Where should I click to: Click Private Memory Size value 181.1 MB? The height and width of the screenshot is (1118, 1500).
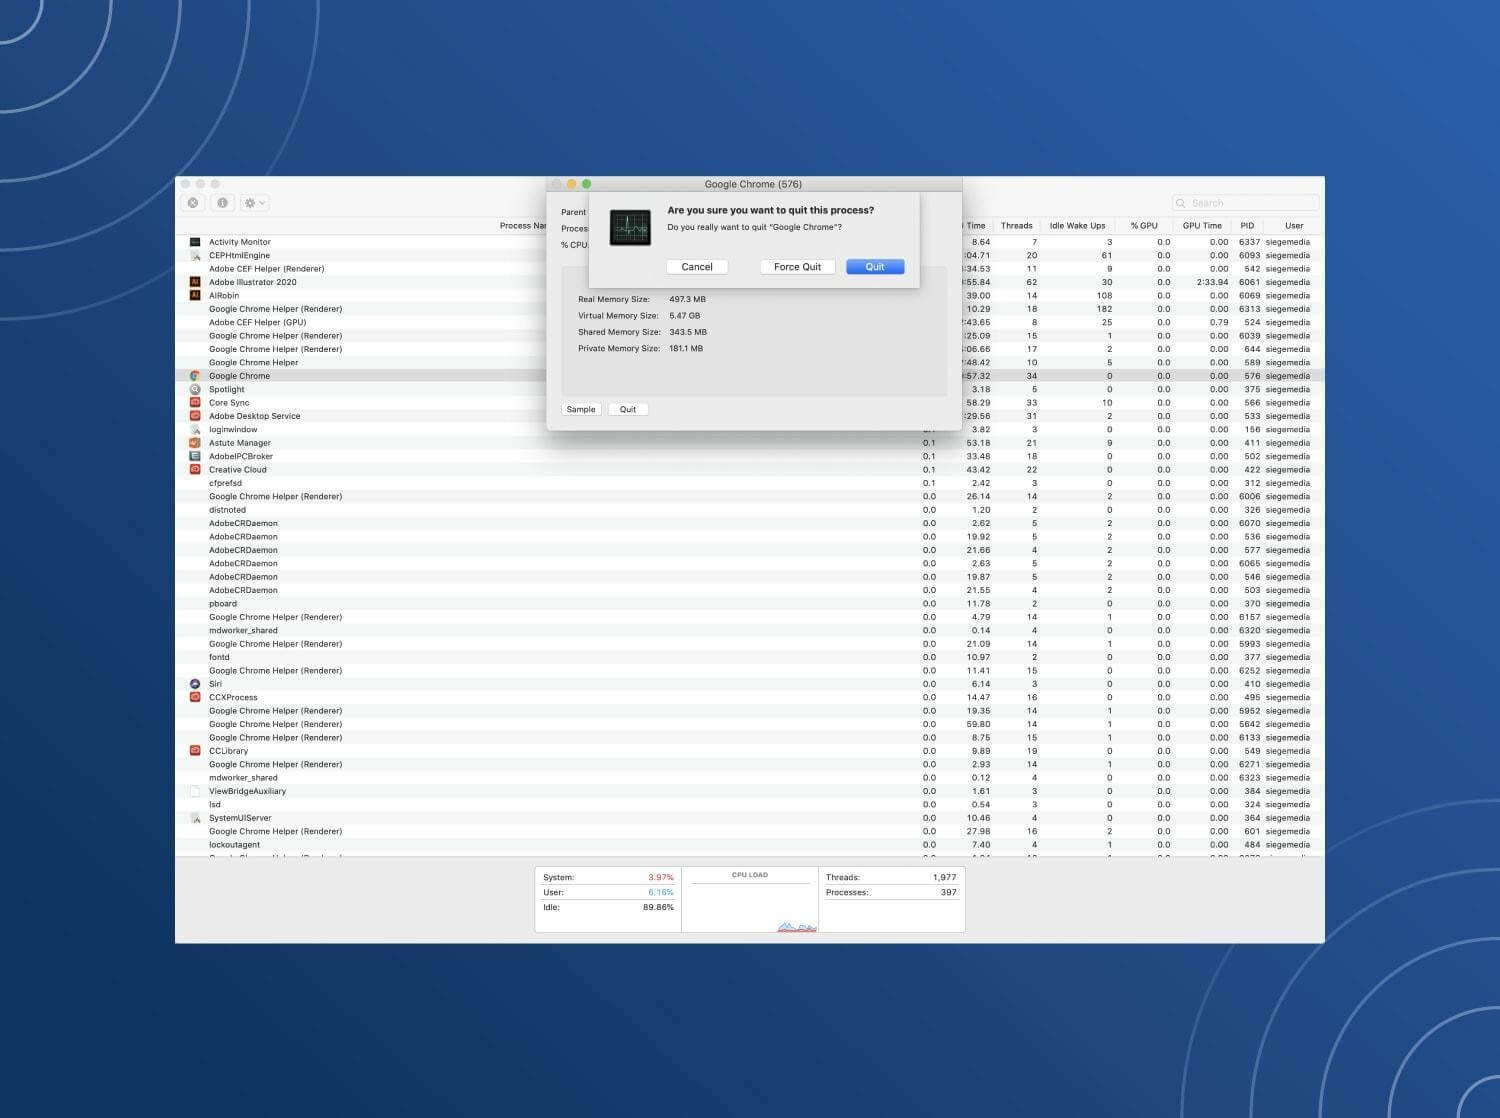pos(686,349)
